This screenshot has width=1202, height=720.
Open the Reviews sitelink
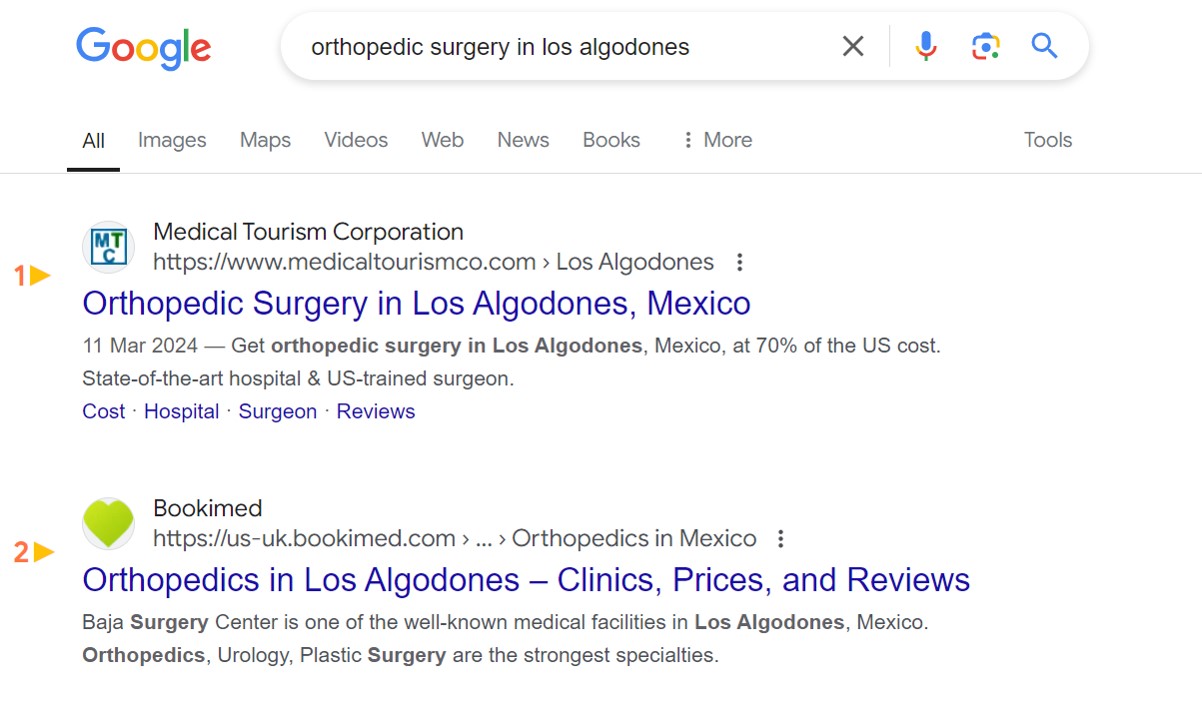click(x=375, y=411)
